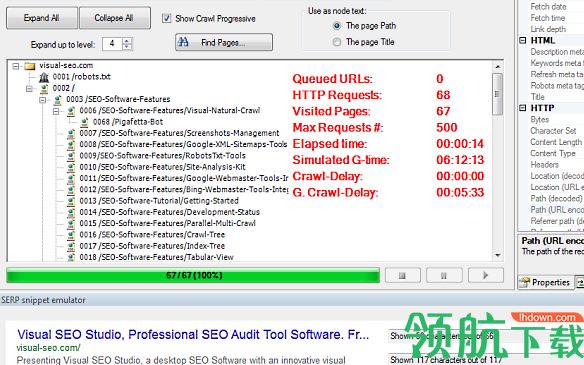Click the page icon of 0018 Tabular-View
Viewport: 584px width, 365px height.
71,257
